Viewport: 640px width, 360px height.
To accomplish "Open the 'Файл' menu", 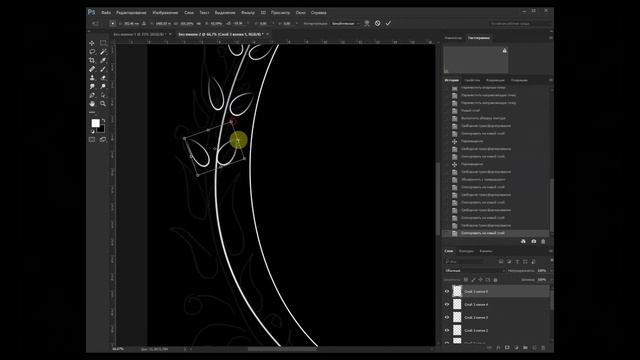I will [106, 13].
